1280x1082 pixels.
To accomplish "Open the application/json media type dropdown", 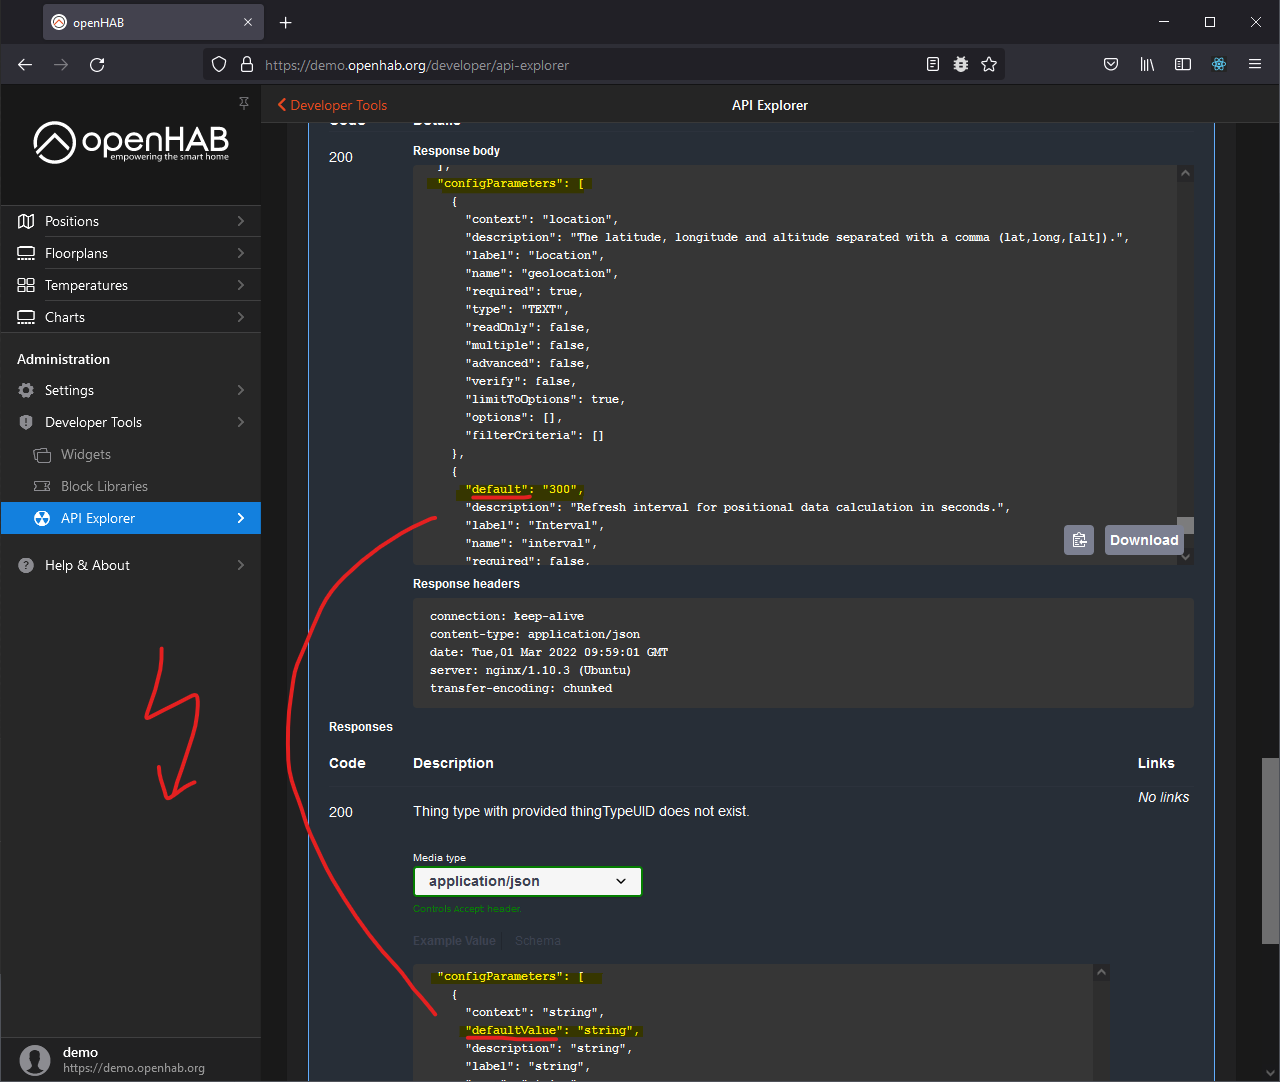I will [528, 881].
